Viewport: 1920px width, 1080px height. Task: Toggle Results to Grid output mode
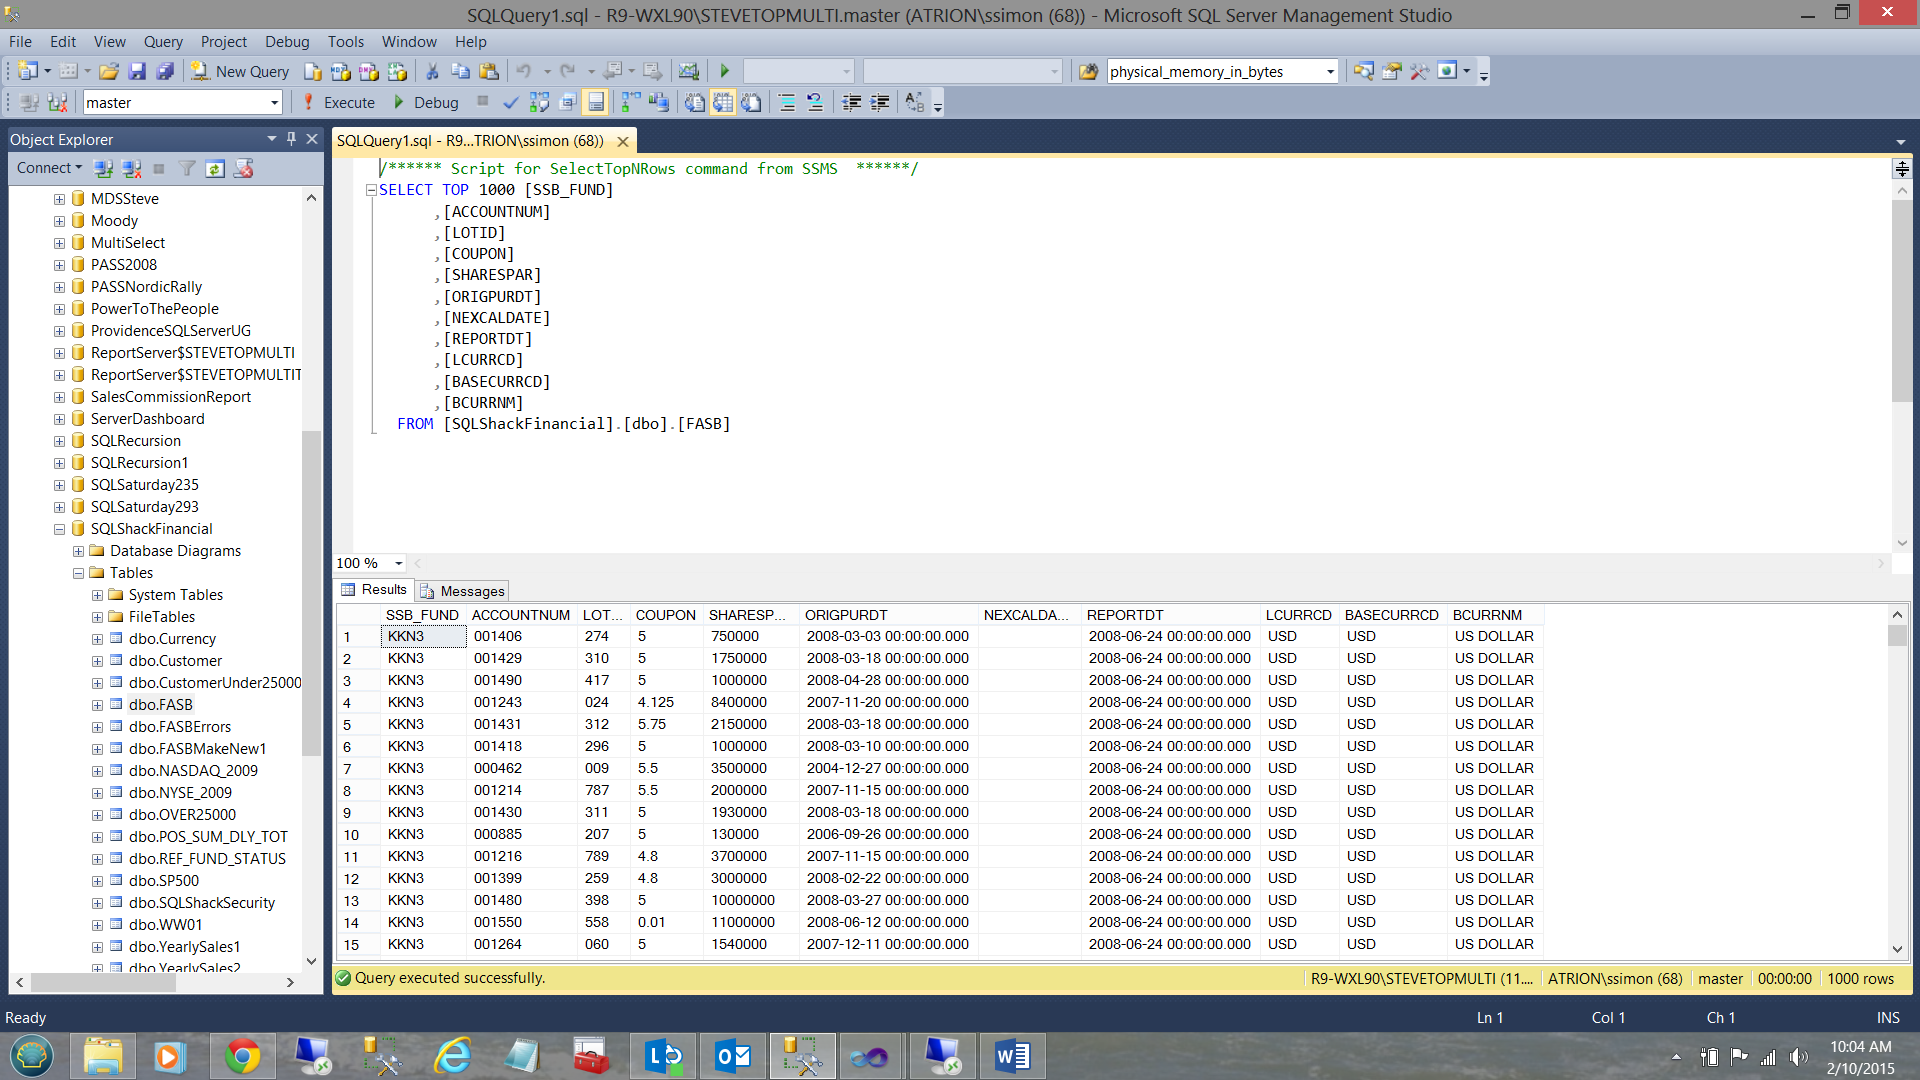click(723, 102)
